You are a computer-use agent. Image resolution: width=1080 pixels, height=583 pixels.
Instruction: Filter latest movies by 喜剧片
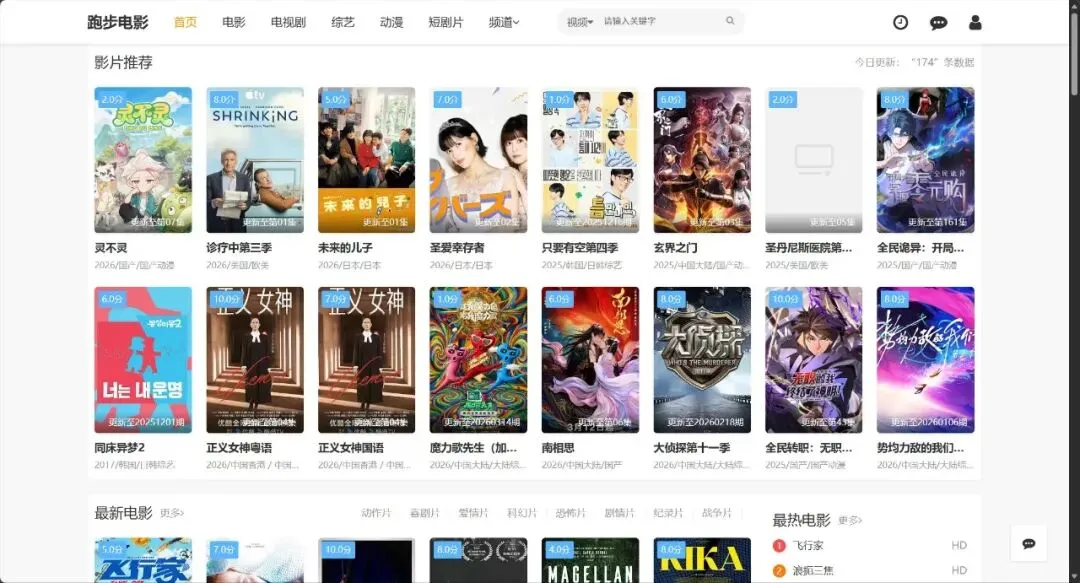point(424,513)
